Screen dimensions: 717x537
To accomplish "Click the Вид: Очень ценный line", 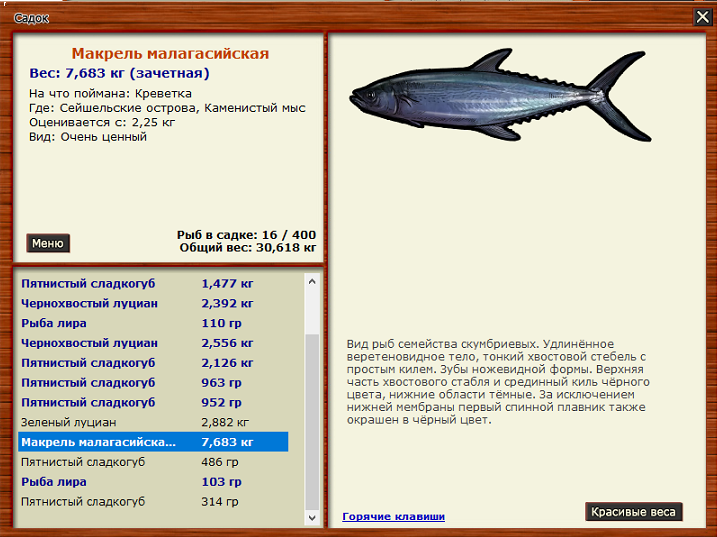I will click(88, 137).
